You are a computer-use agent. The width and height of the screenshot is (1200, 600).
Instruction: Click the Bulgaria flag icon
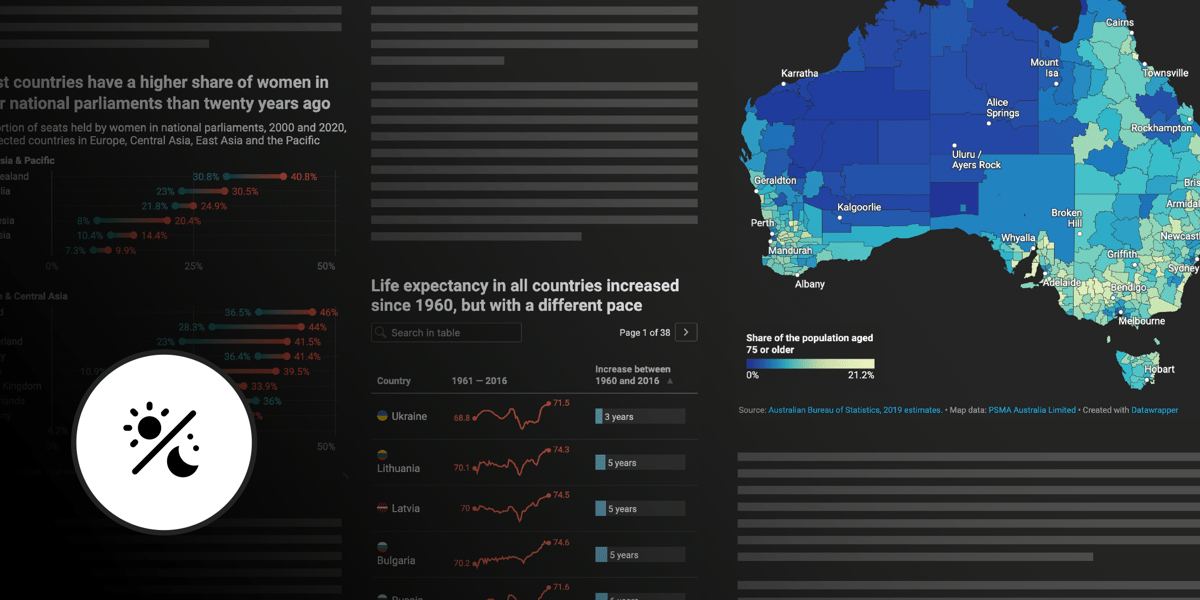pos(382,547)
